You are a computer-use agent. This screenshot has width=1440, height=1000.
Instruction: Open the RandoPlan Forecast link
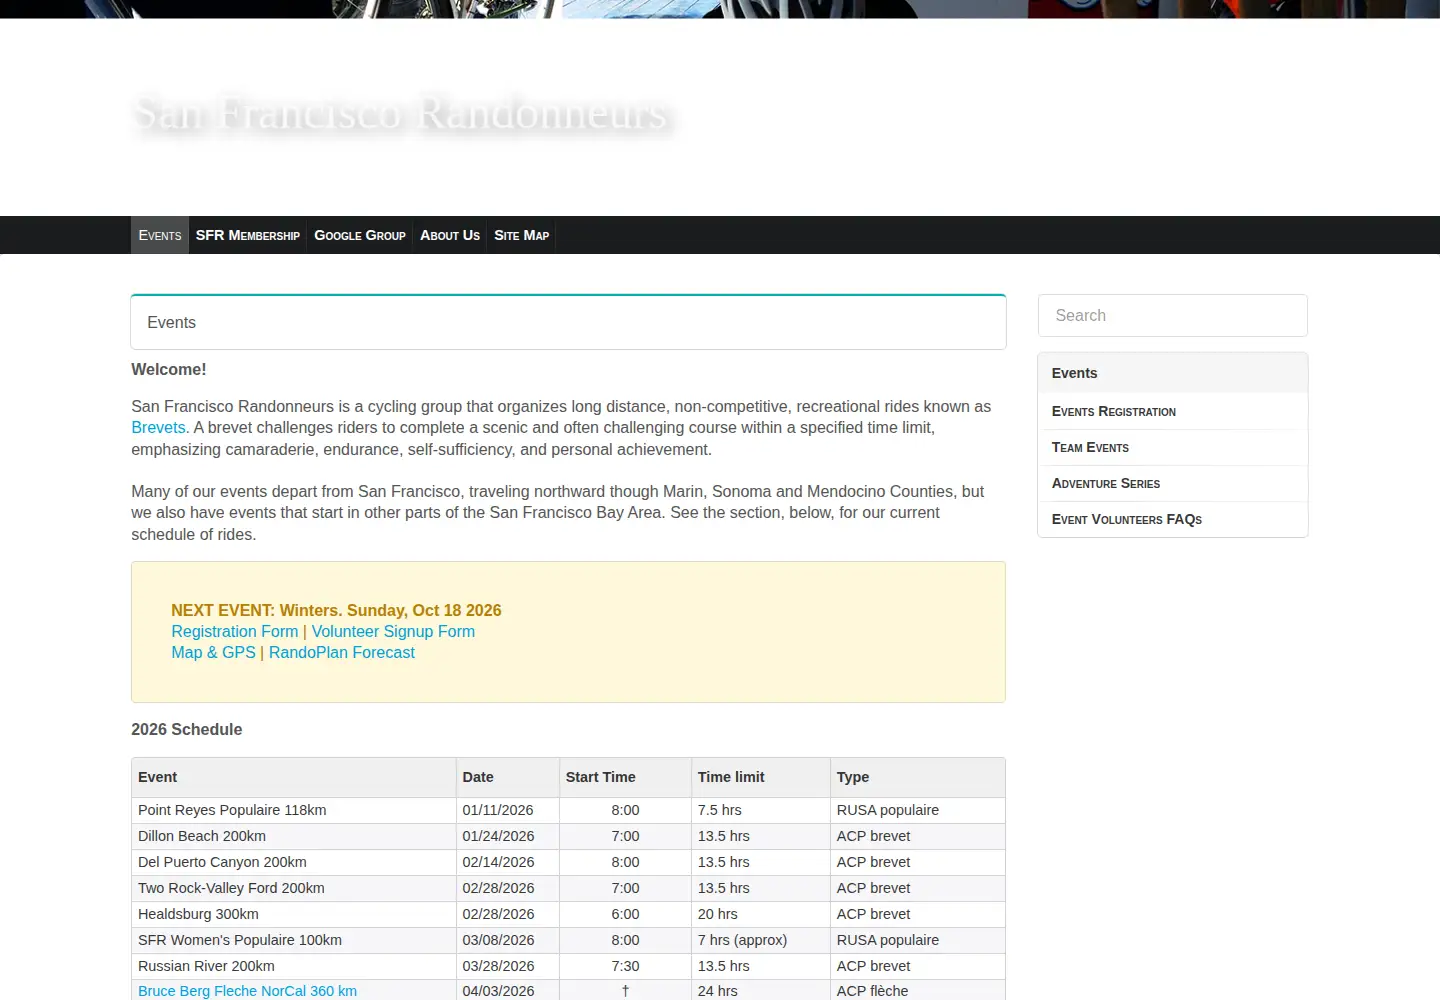coord(342,652)
